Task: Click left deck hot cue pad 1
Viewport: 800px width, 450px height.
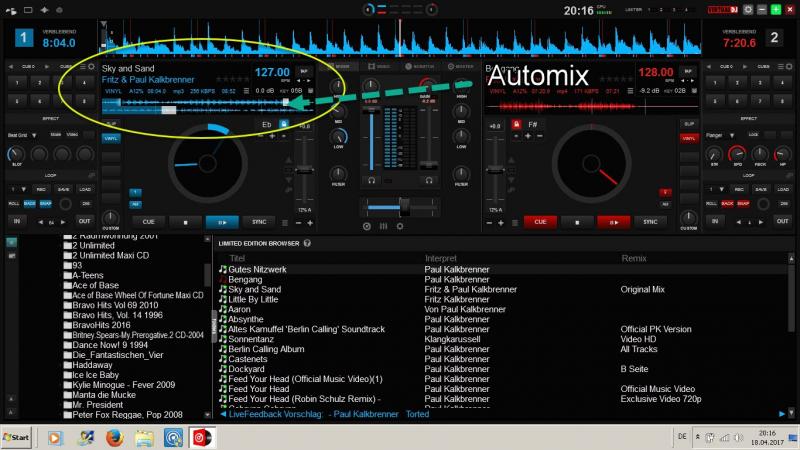Action: point(17,82)
